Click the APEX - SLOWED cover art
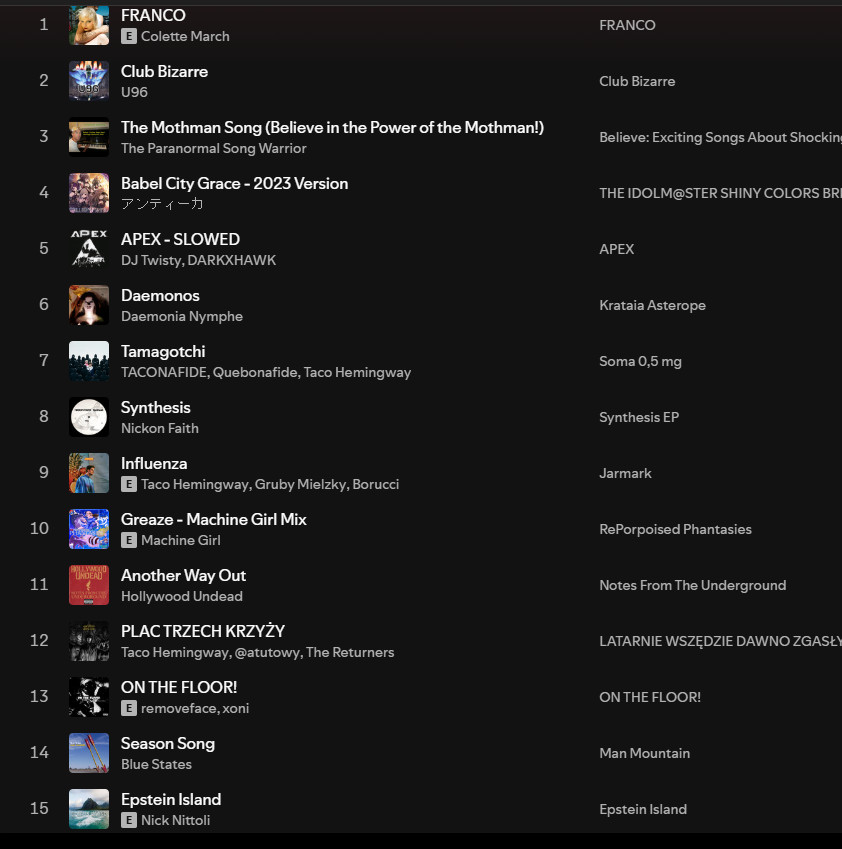Viewport: 842px width, 849px height. point(89,249)
